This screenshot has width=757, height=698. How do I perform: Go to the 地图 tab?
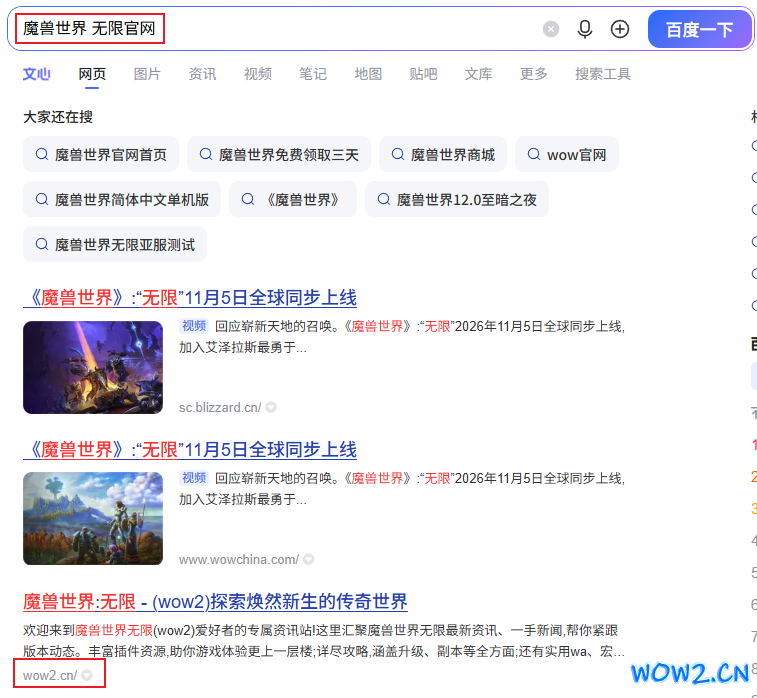[x=368, y=74]
